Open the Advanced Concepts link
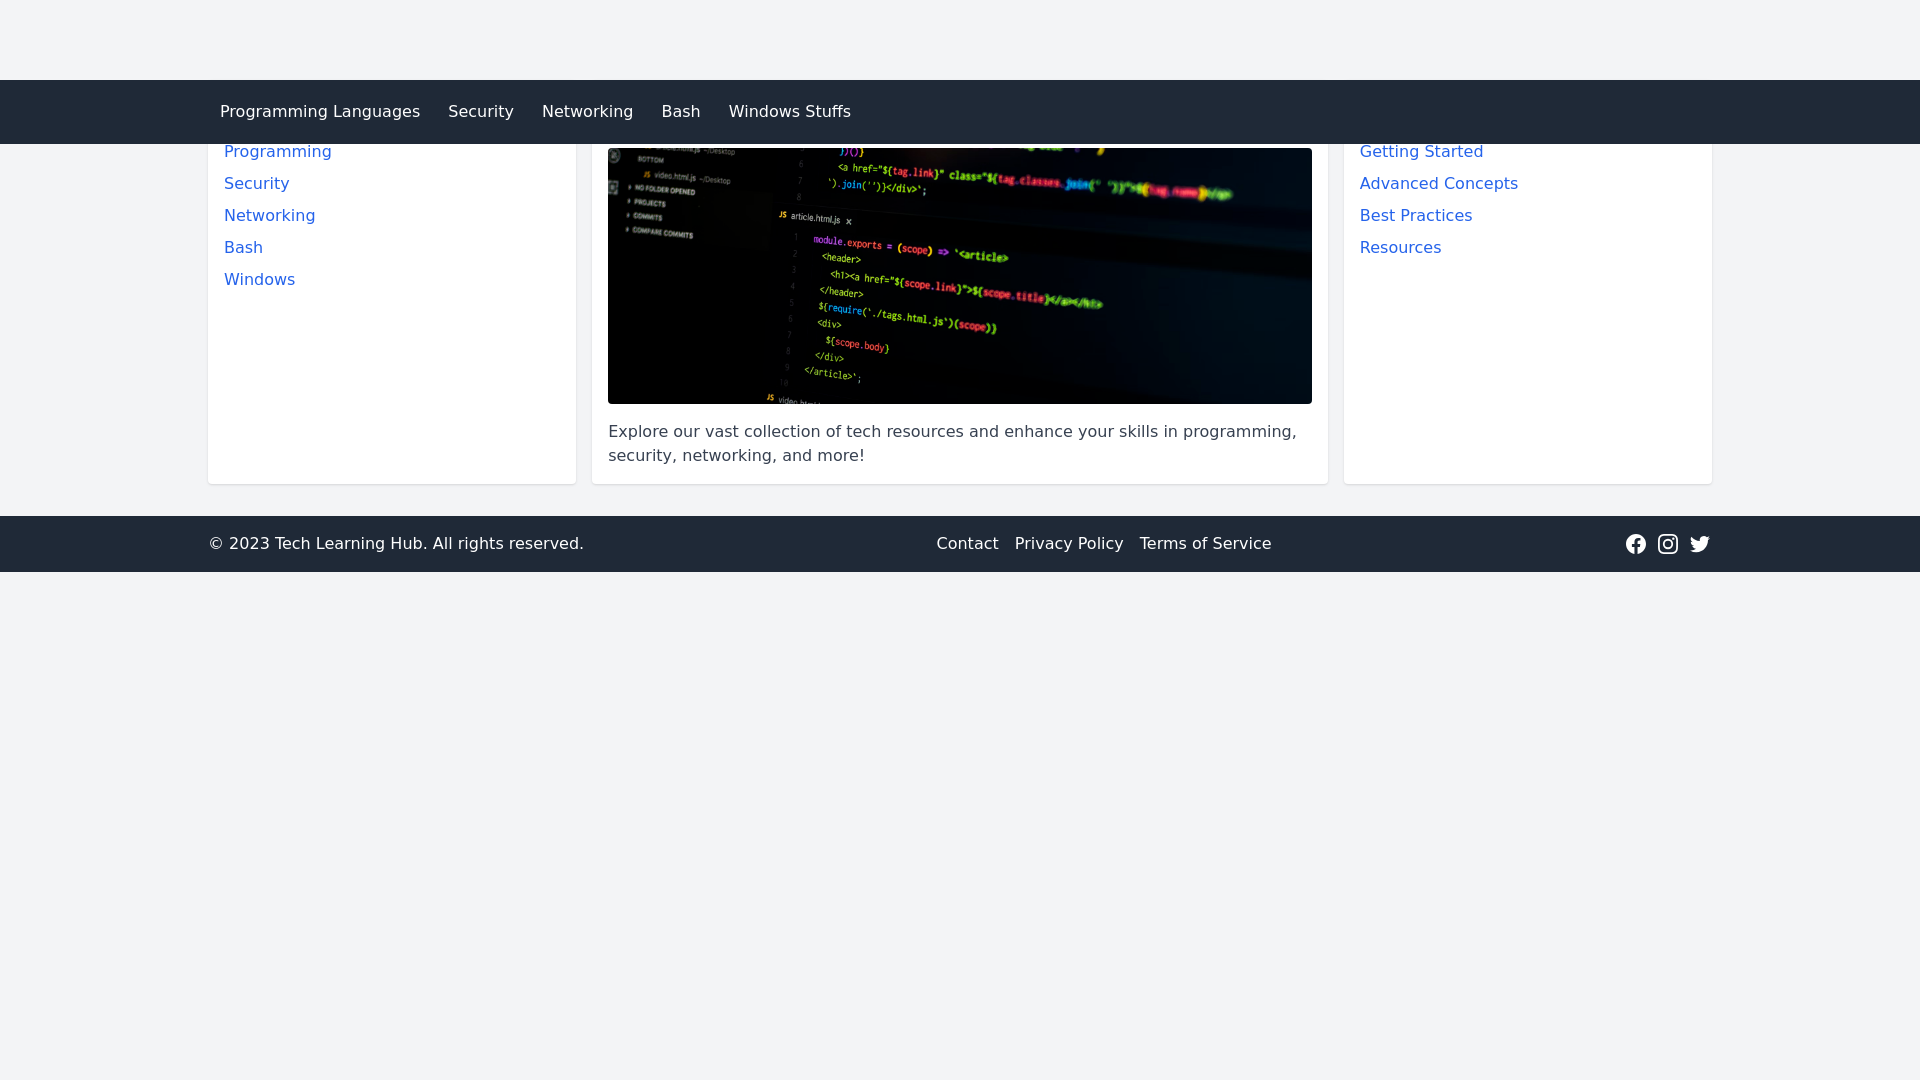Image resolution: width=1920 pixels, height=1080 pixels. coord(1438,183)
